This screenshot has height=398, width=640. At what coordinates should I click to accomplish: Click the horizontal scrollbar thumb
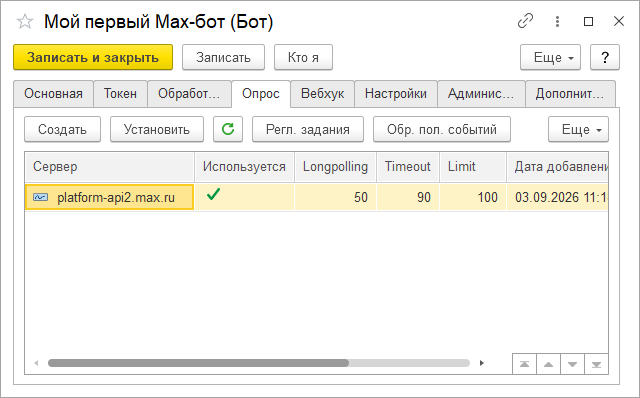198,363
